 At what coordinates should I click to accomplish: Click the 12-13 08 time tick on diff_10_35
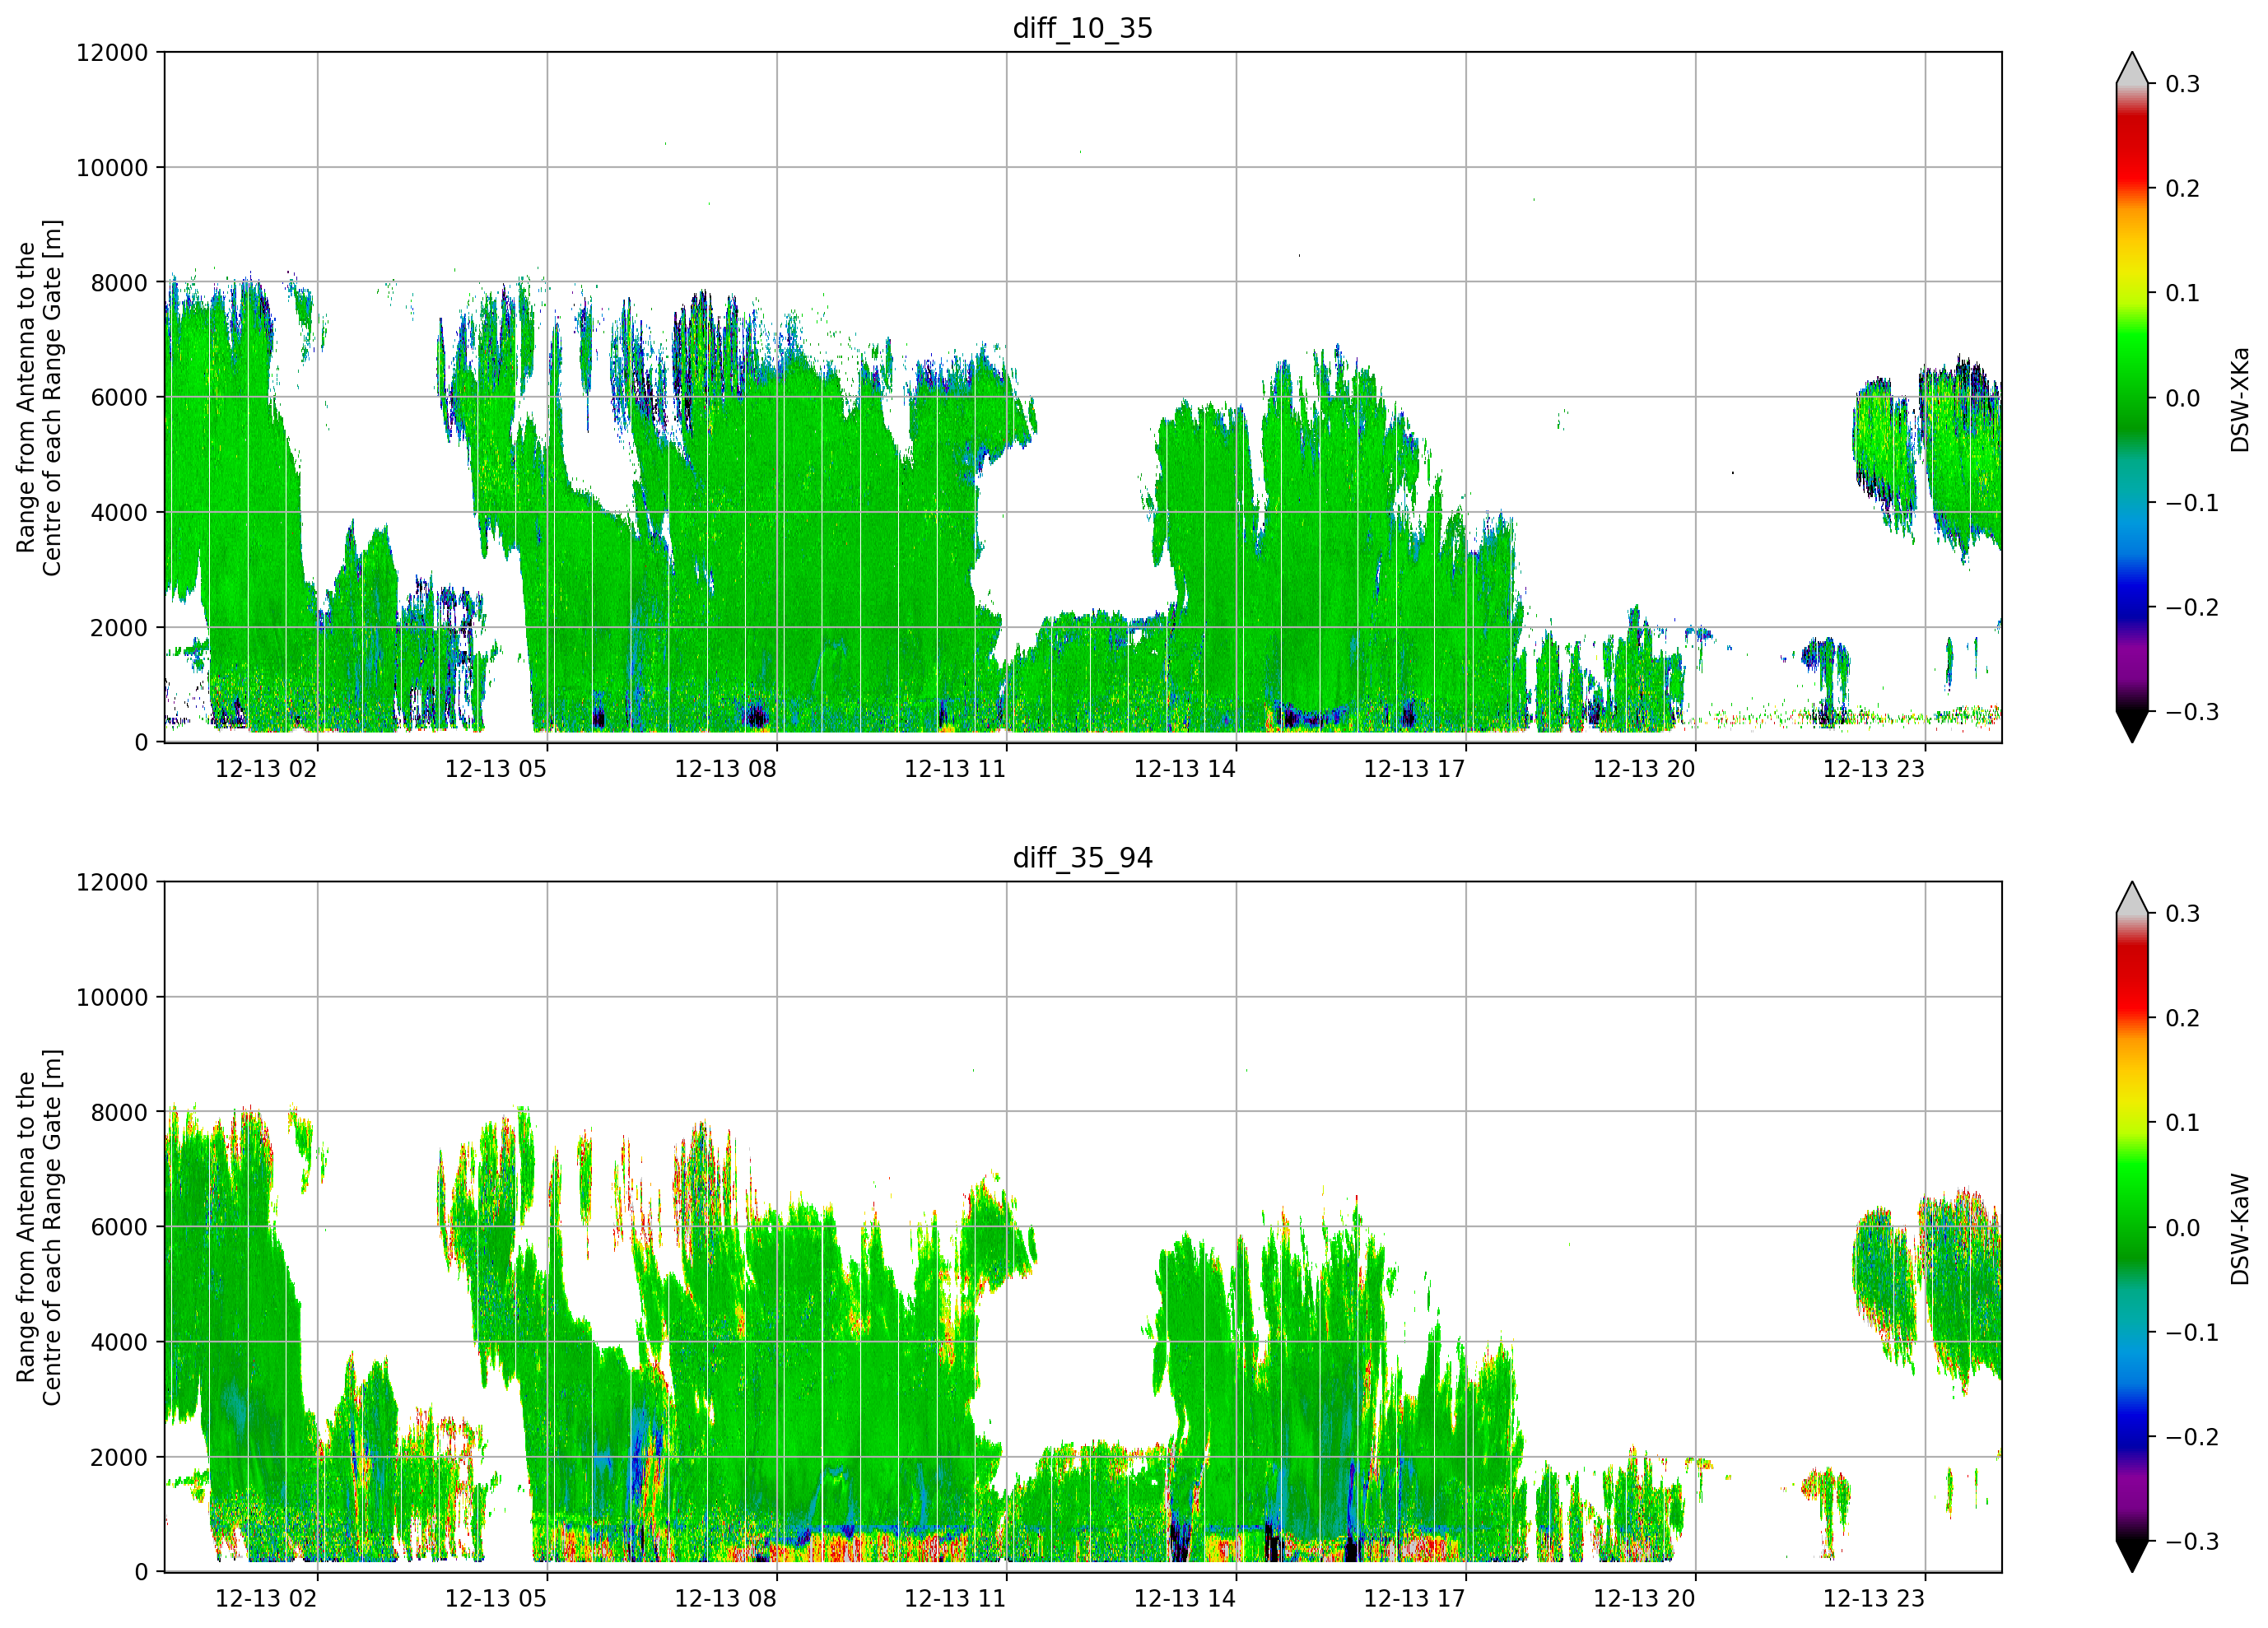coord(726,769)
